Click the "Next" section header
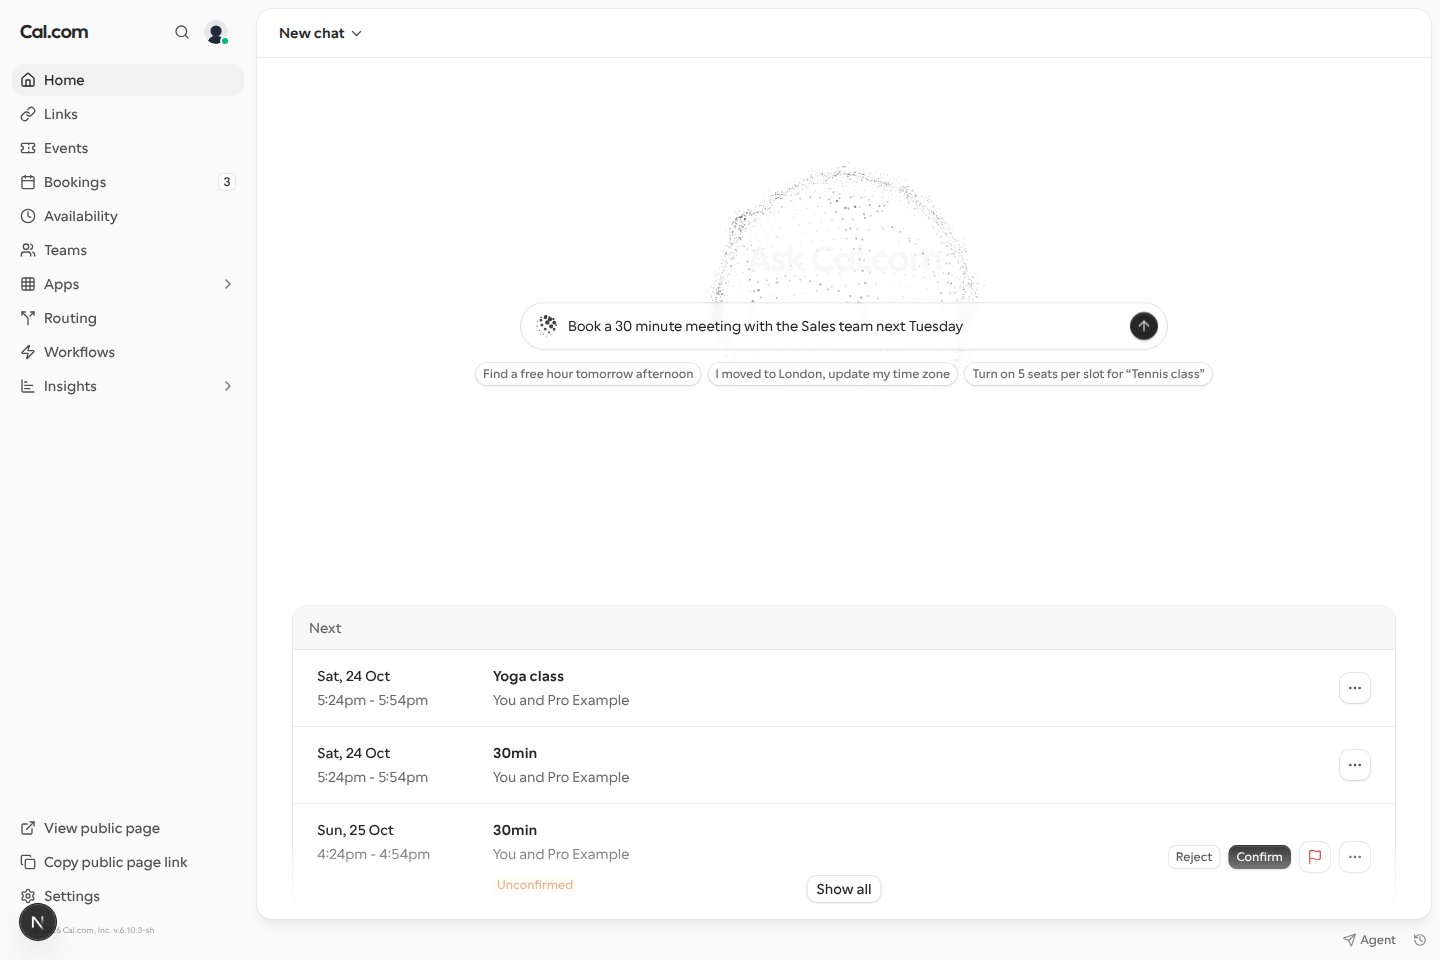The image size is (1440, 960). click(325, 628)
